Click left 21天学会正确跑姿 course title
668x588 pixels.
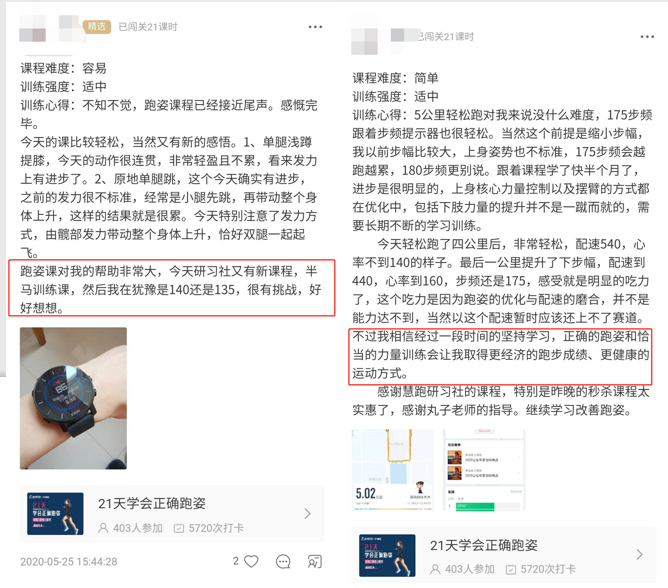point(152,504)
